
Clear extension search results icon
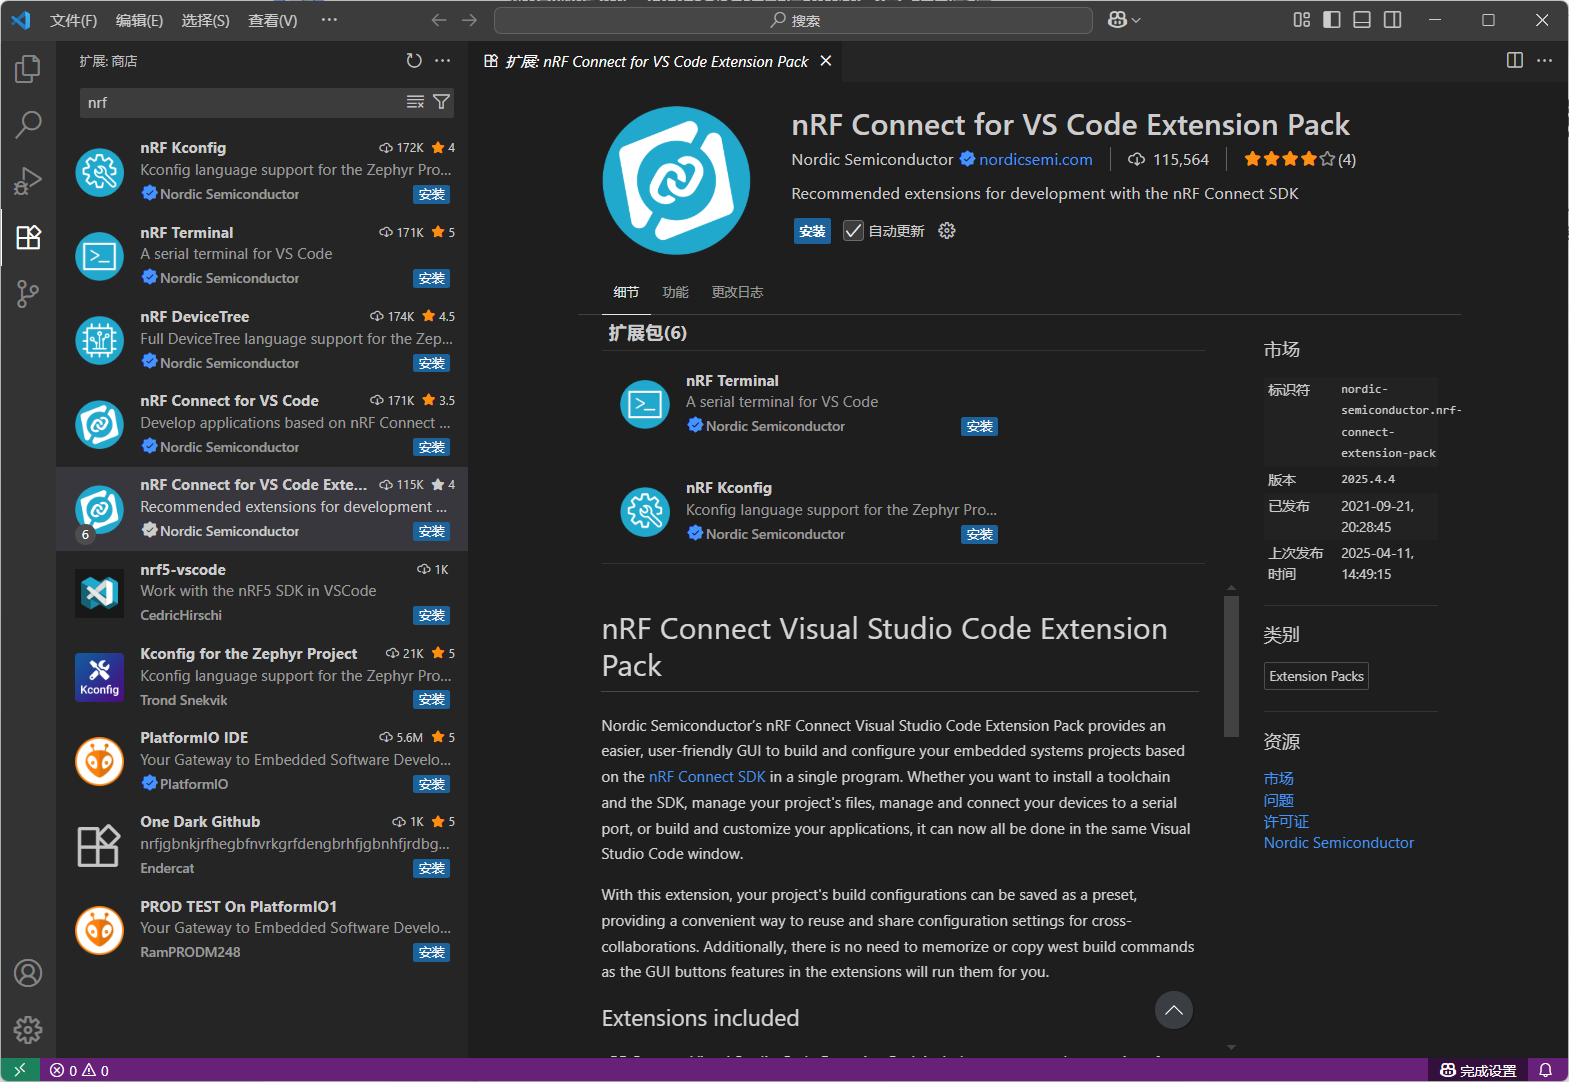(x=415, y=102)
